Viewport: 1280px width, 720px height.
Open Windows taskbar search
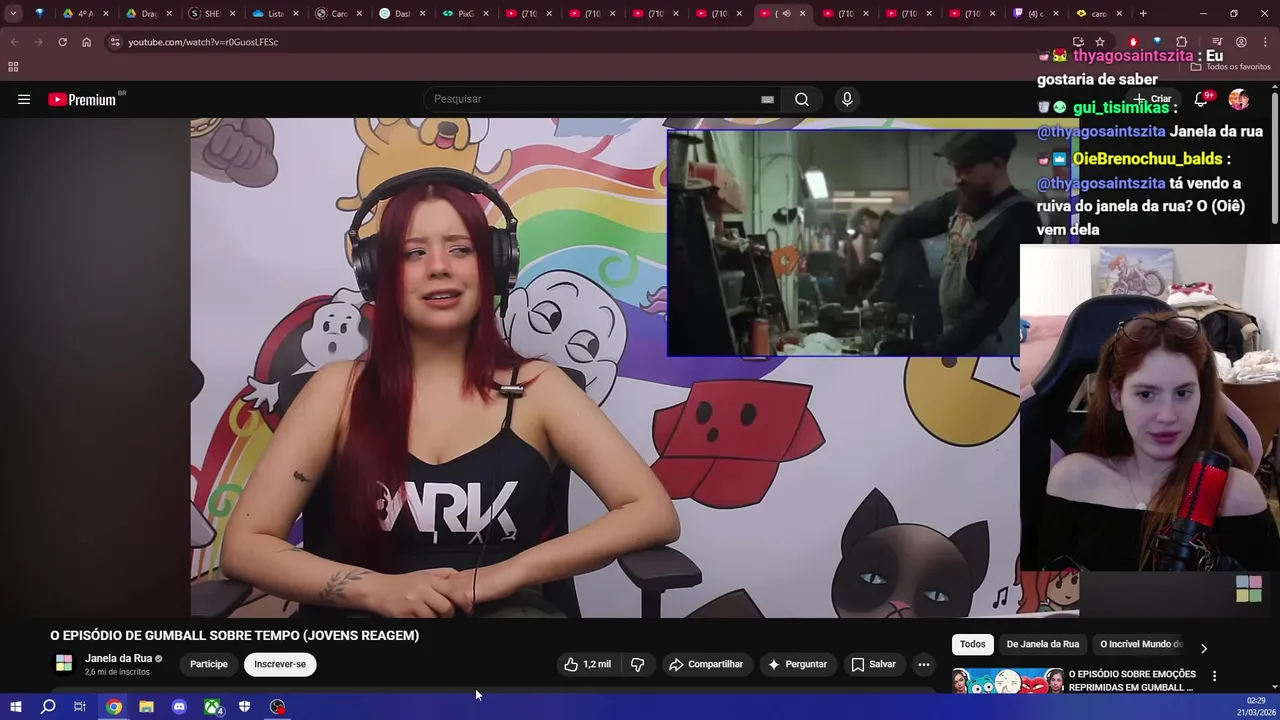pyautogui.click(x=48, y=707)
